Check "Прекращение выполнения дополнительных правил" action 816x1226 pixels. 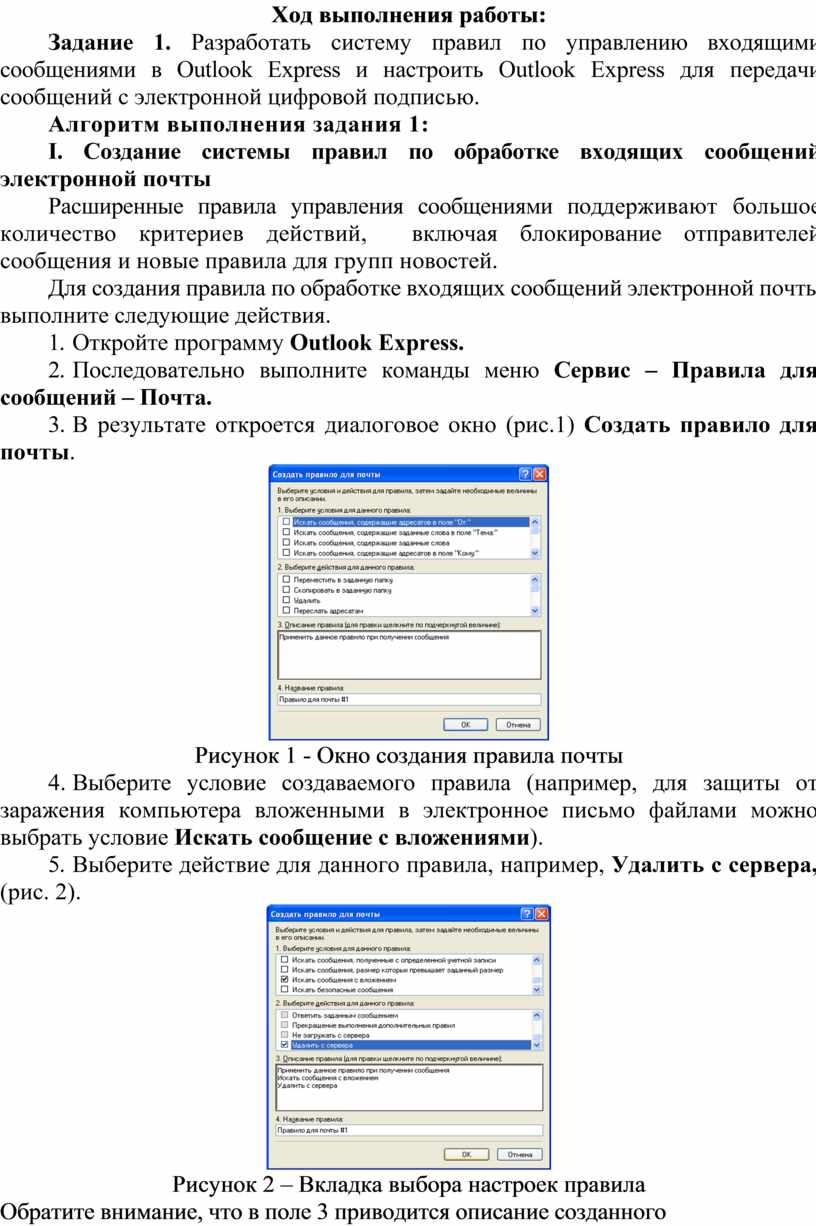[x=285, y=1025]
